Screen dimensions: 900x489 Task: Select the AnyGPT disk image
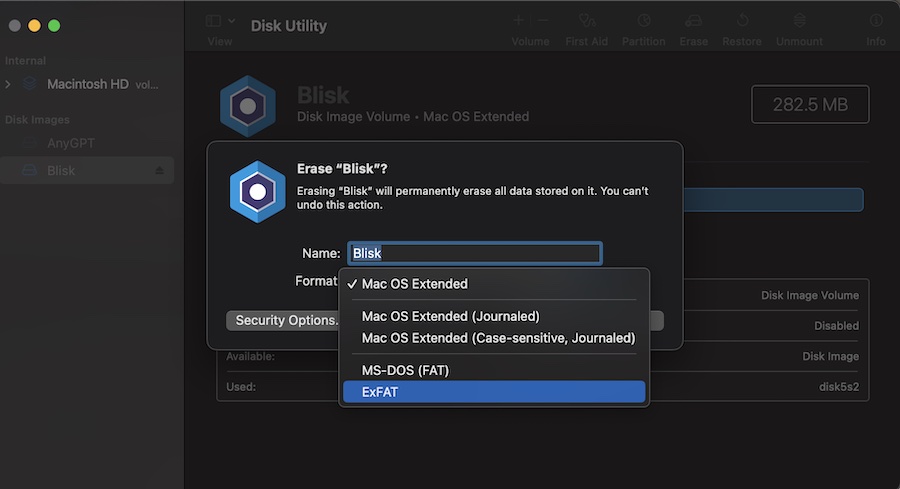[71, 143]
